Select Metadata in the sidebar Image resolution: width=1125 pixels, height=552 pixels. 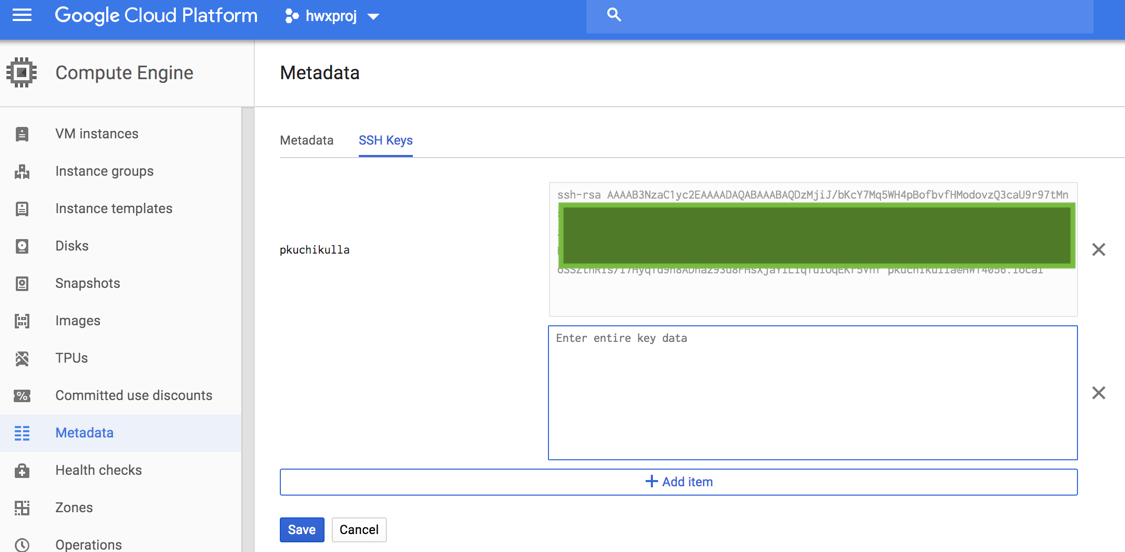[84, 433]
